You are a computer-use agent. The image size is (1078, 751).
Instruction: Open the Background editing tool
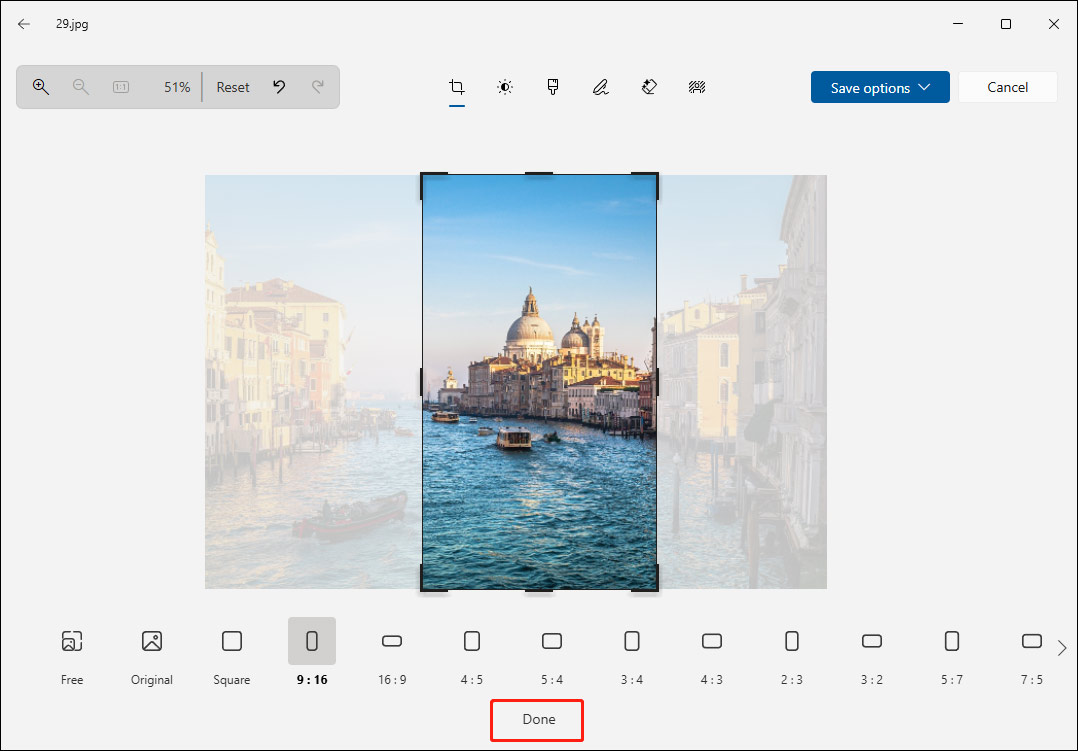pyautogui.click(x=697, y=87)
